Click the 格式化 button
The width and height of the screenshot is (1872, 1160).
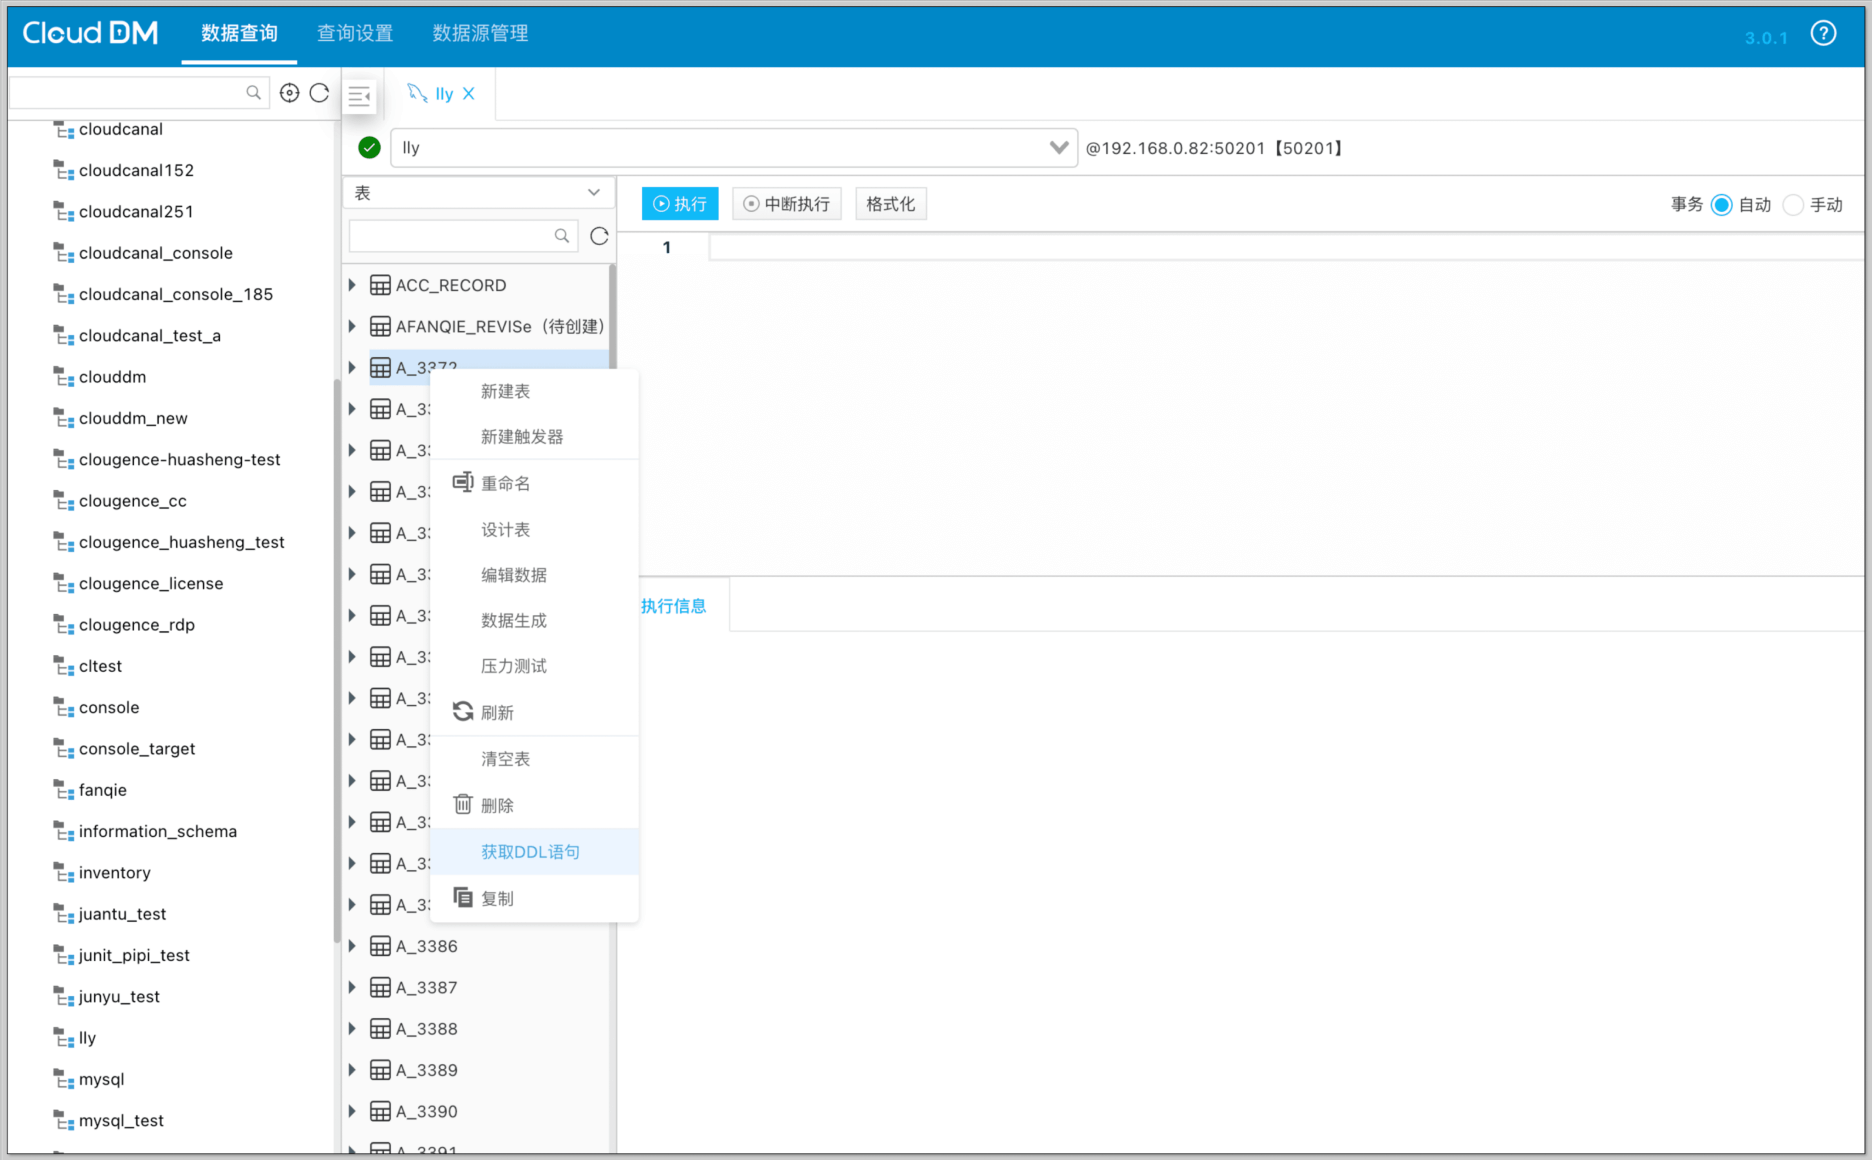(x=890, y=204)
